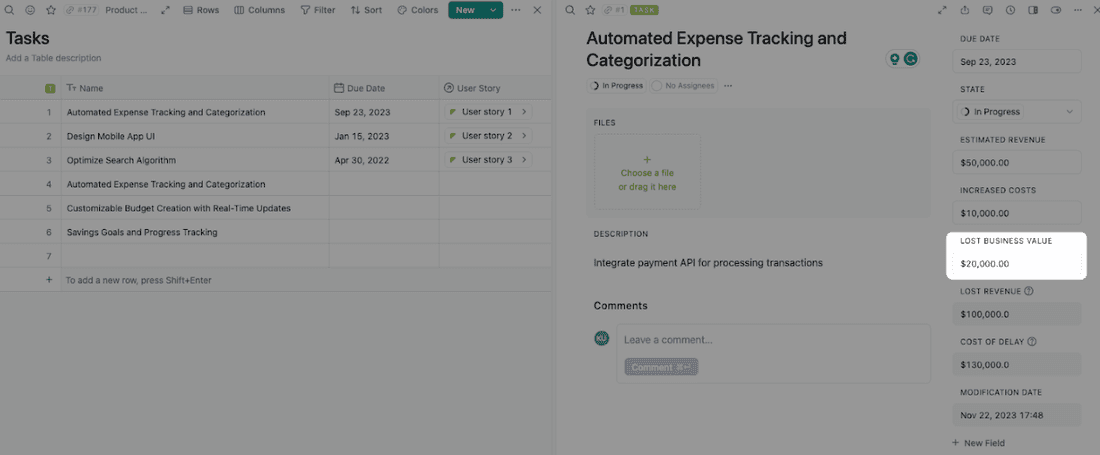Open the Columns menu
Screen dimensions: 1100x455
click(259, 10)
